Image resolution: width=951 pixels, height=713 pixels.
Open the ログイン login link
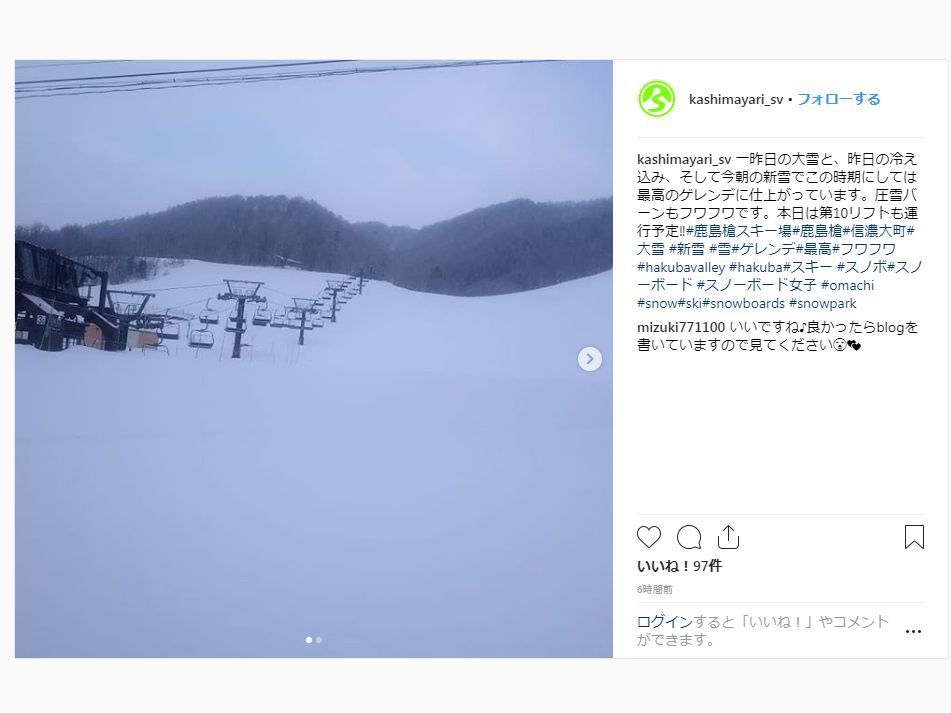(x=665, y=621)
